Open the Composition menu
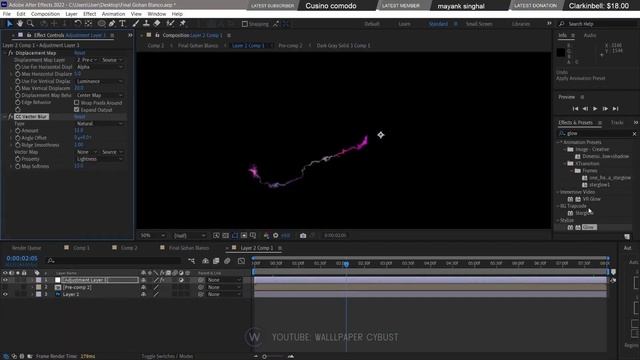Image resolution: width=640 pixels, height=360 pixels. click(x=45, y=14)
